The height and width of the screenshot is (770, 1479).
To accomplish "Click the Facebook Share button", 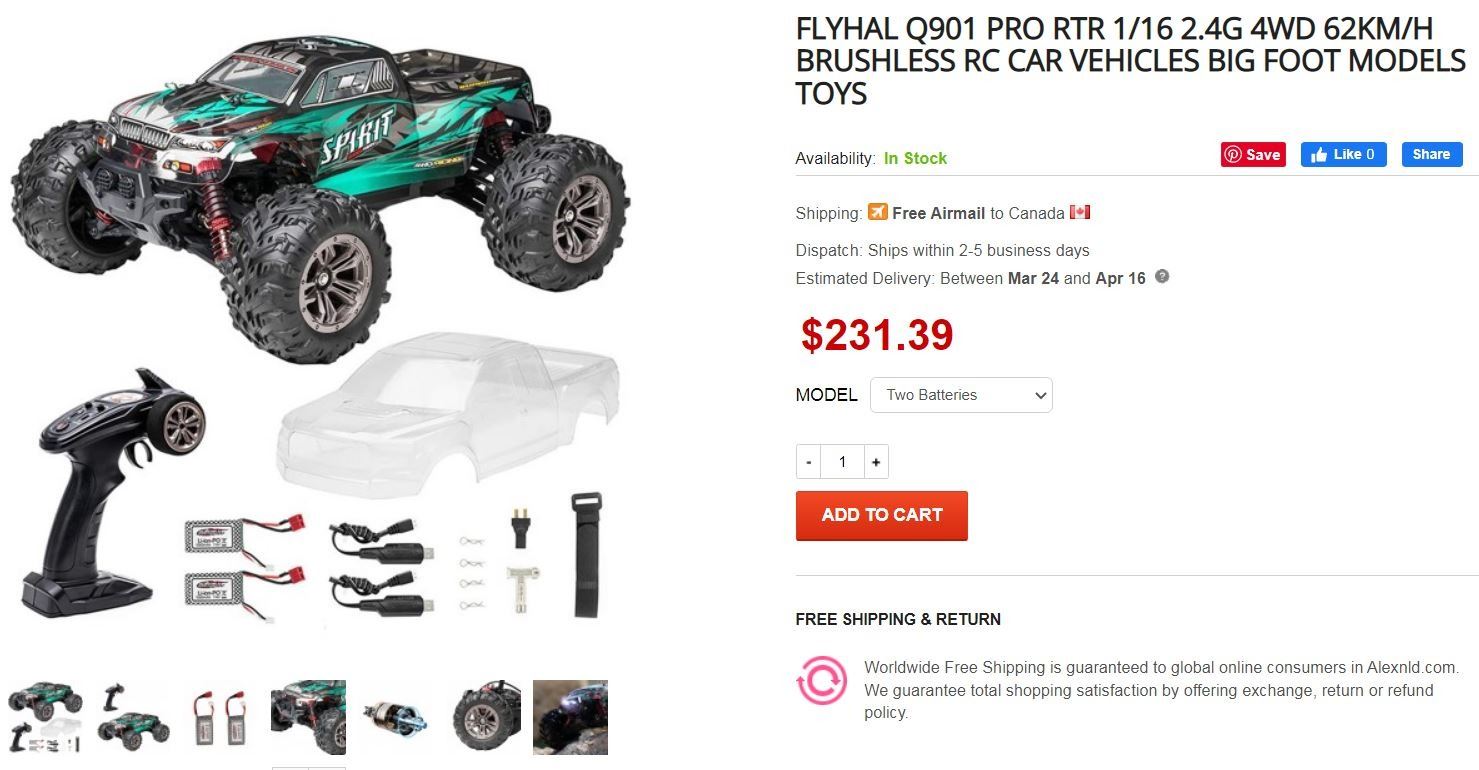I will coord(1432,154).
